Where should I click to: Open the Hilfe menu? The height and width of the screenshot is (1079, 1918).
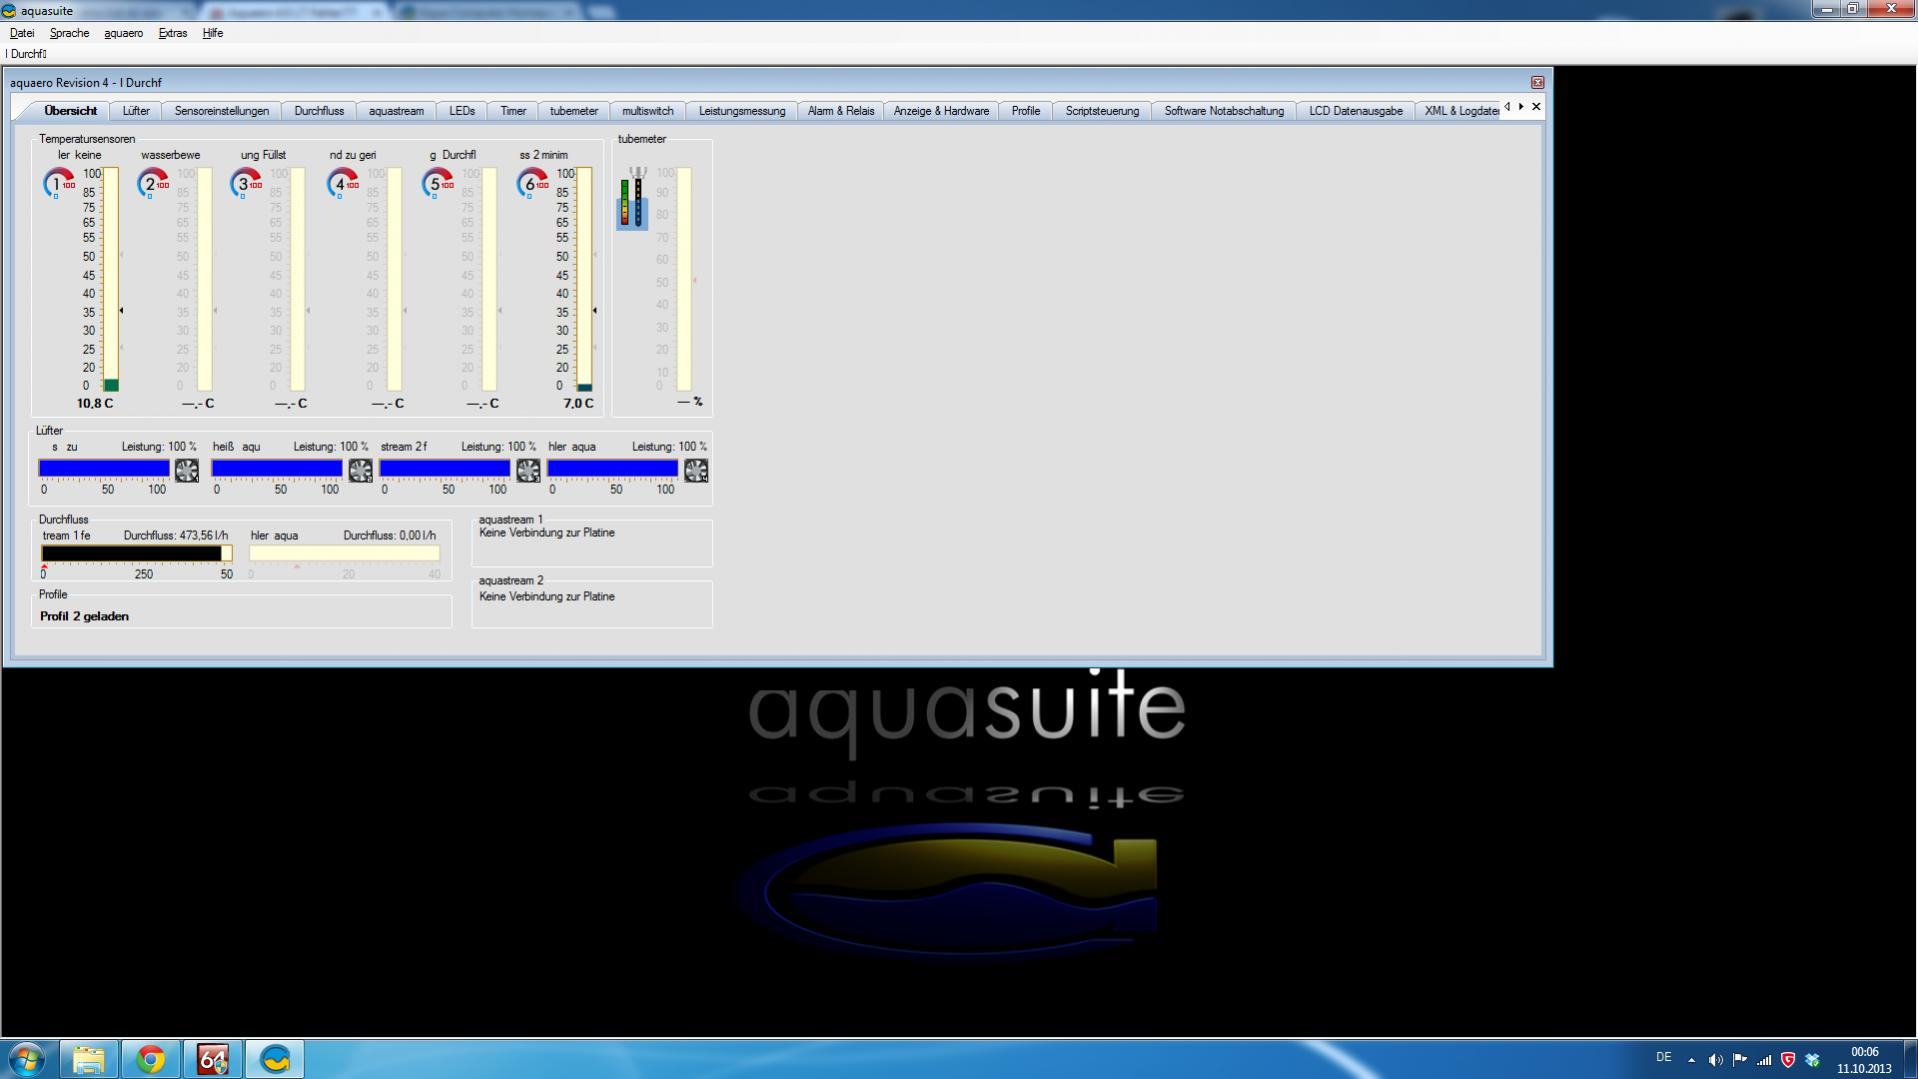[x=213, y=33]
